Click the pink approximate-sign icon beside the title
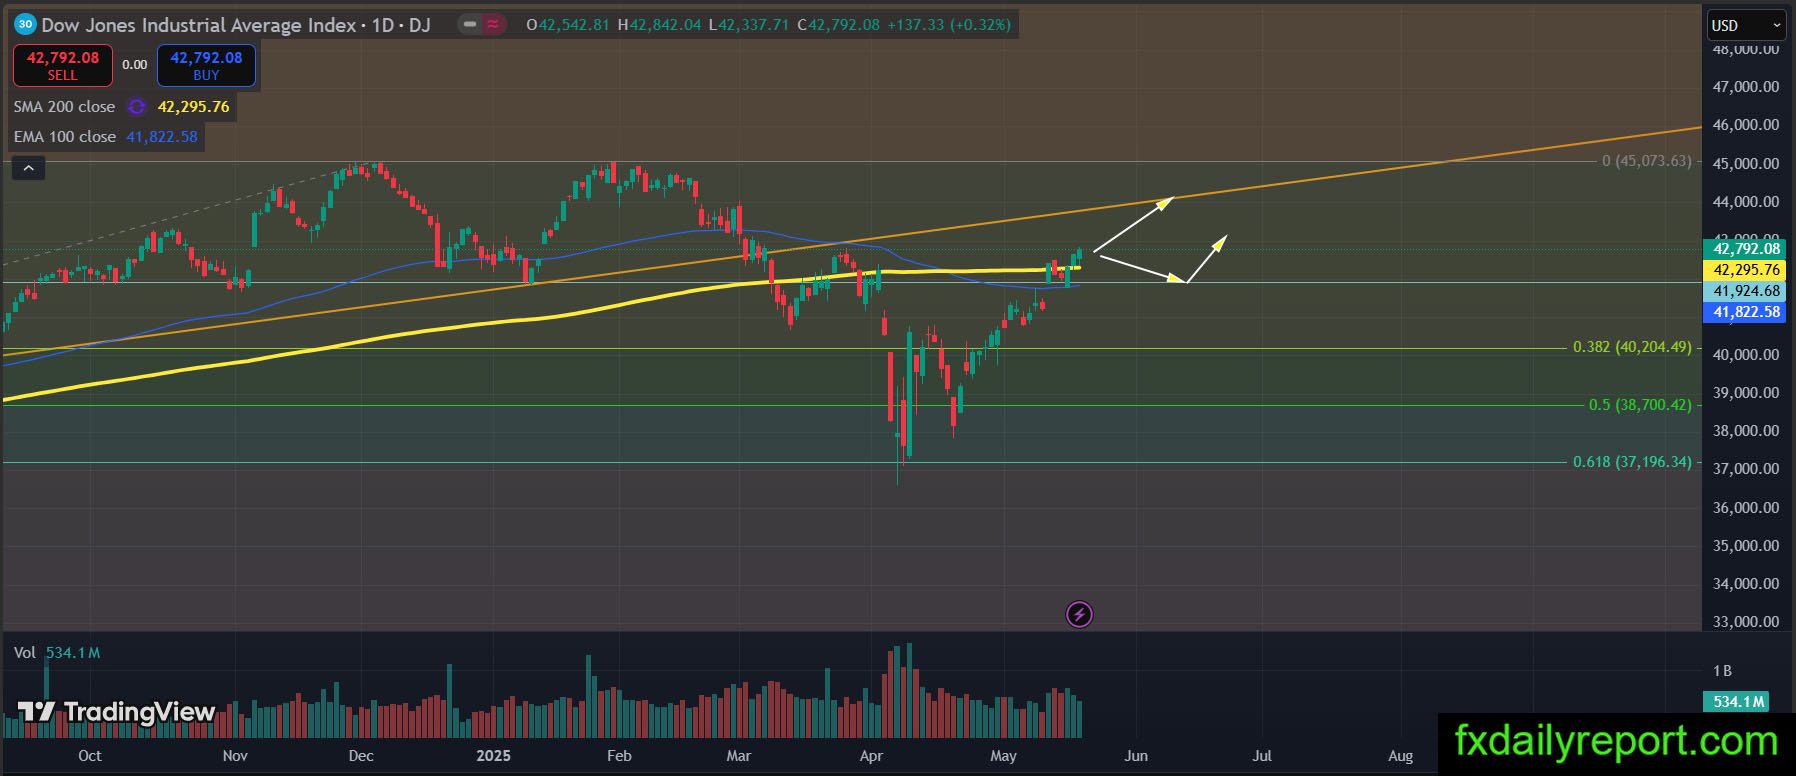The image size is (1796, 776). (493, 24)
